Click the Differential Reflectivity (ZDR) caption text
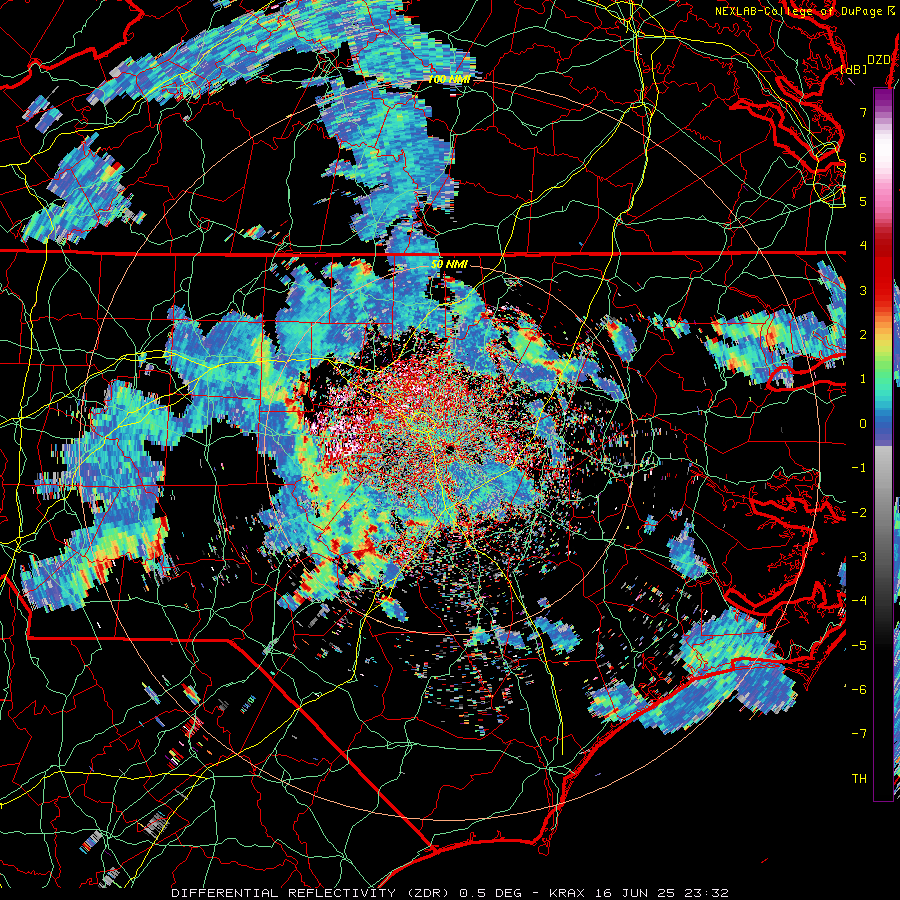900x900 pixels. tap(313, 893)
